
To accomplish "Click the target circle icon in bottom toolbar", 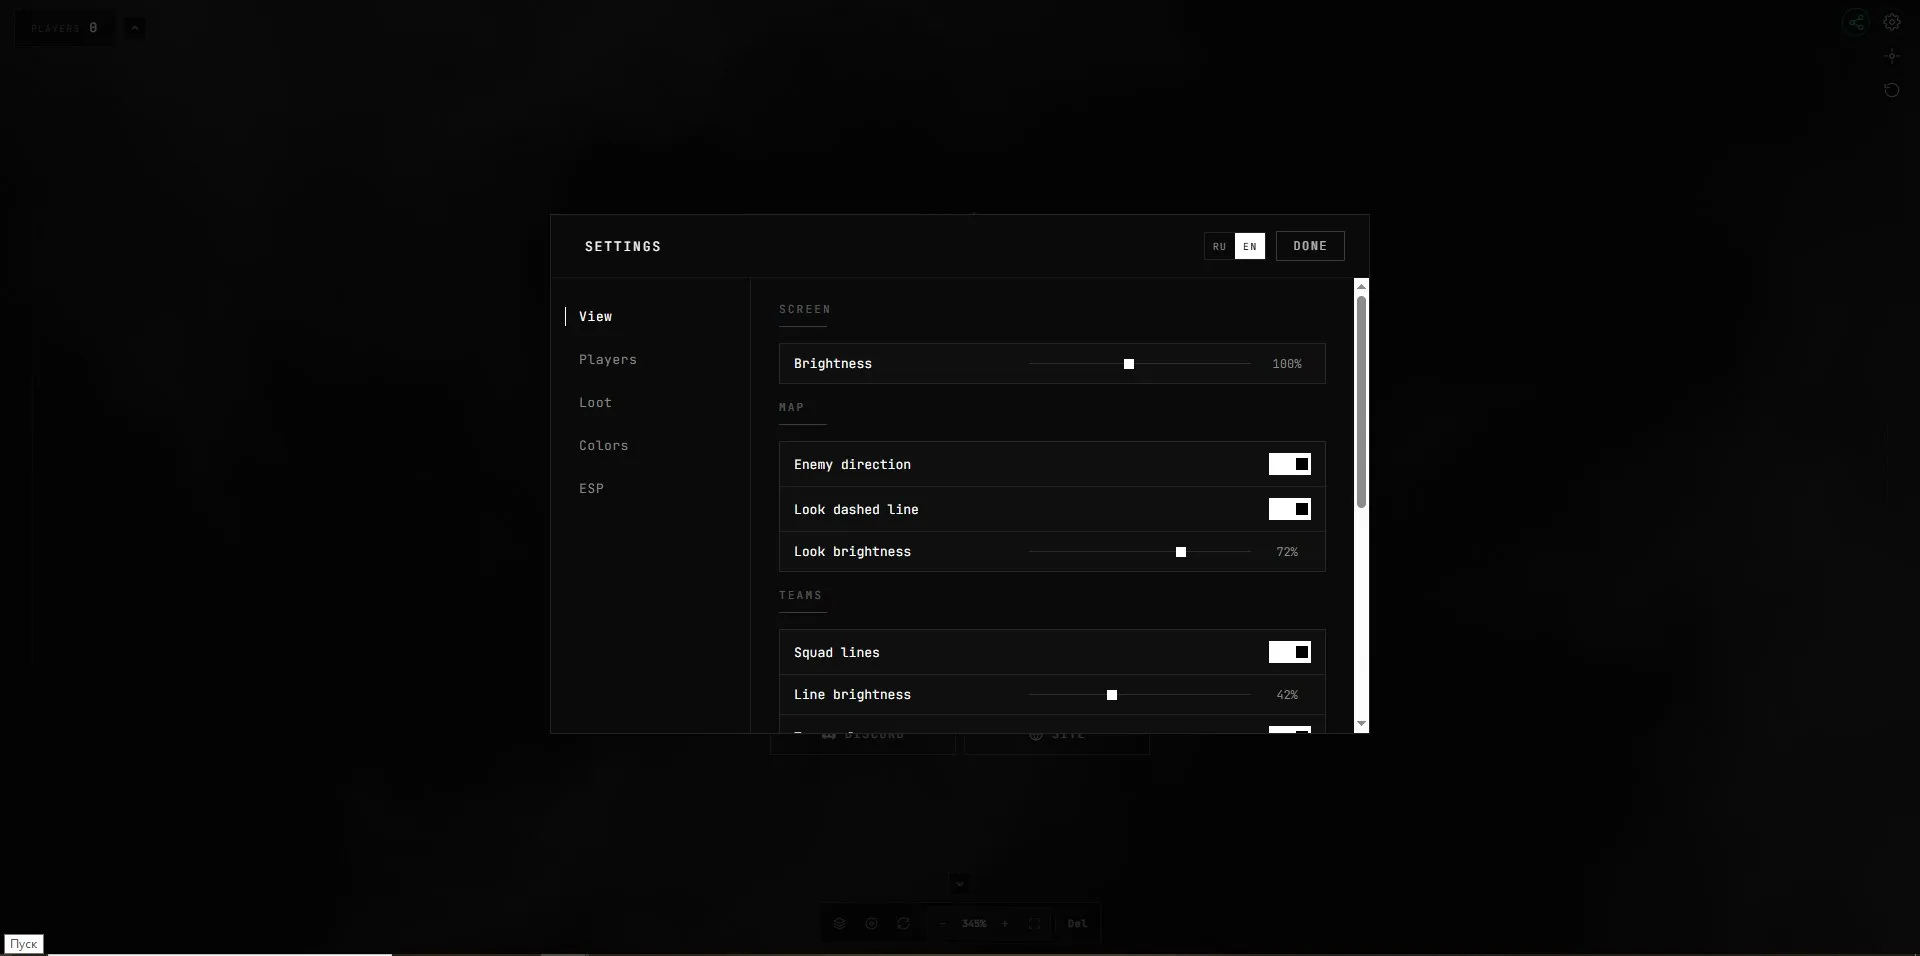I will coord(872,923).
